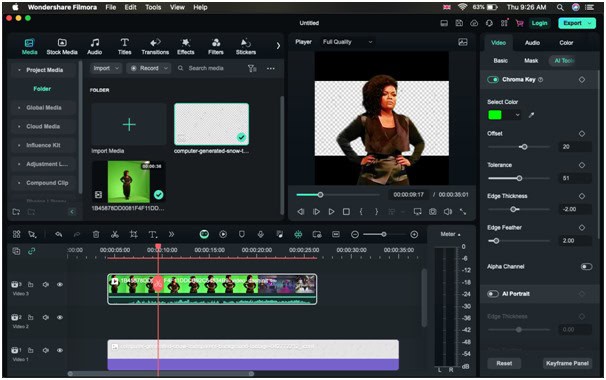This screenshot has height=380, width=606.
Task: Click the Export button
Action: (x=576, y=23)
